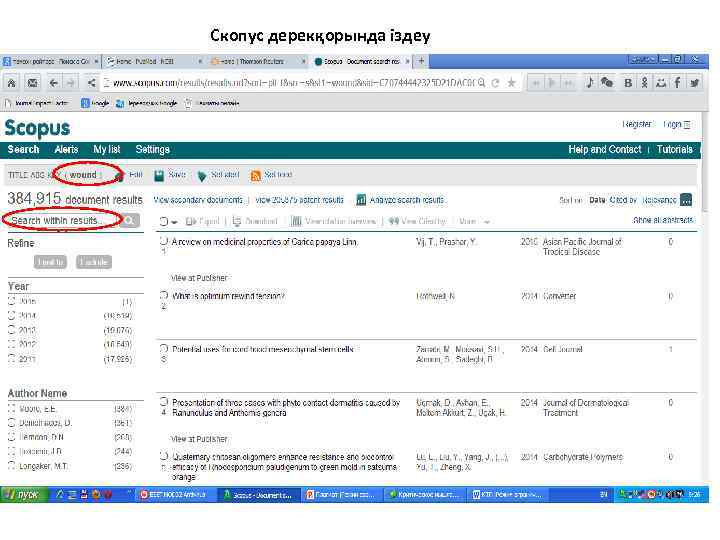Reload the page with the refresh icon
The width and height of the screenshot is (720, 540).
495,83
